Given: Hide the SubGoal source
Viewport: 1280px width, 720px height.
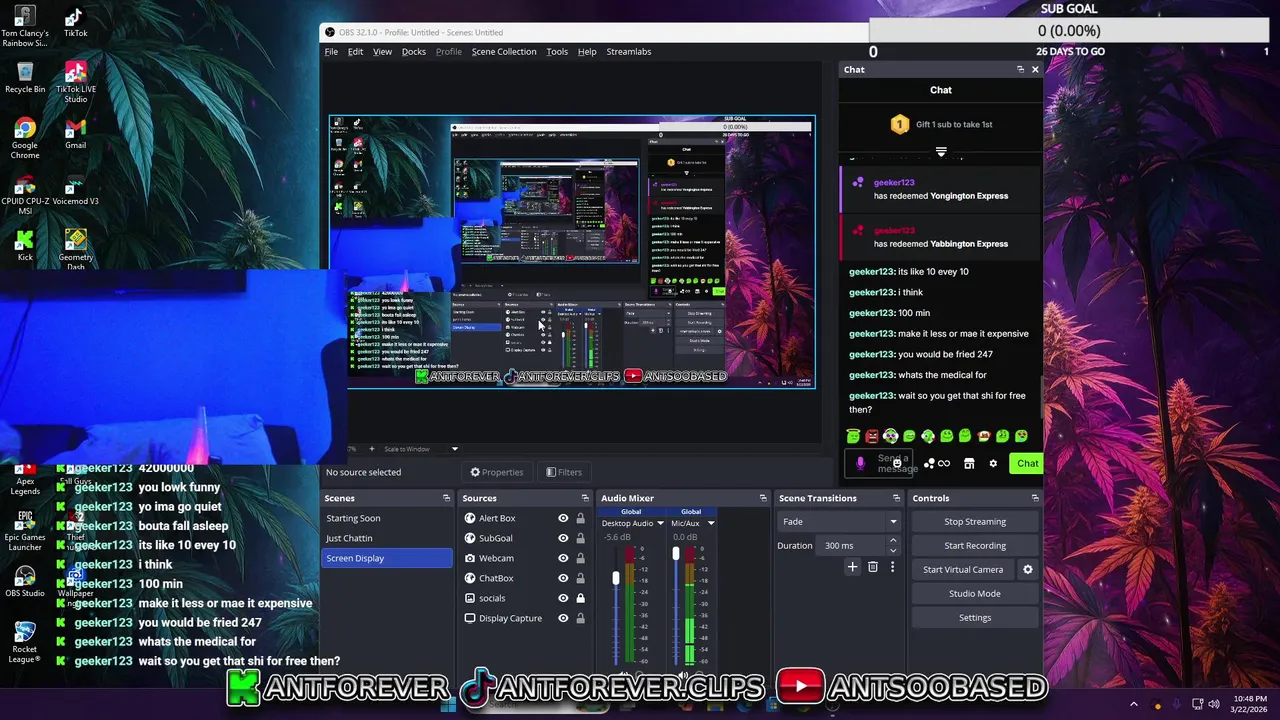Looking at the screenshot, I should point(563,538).
